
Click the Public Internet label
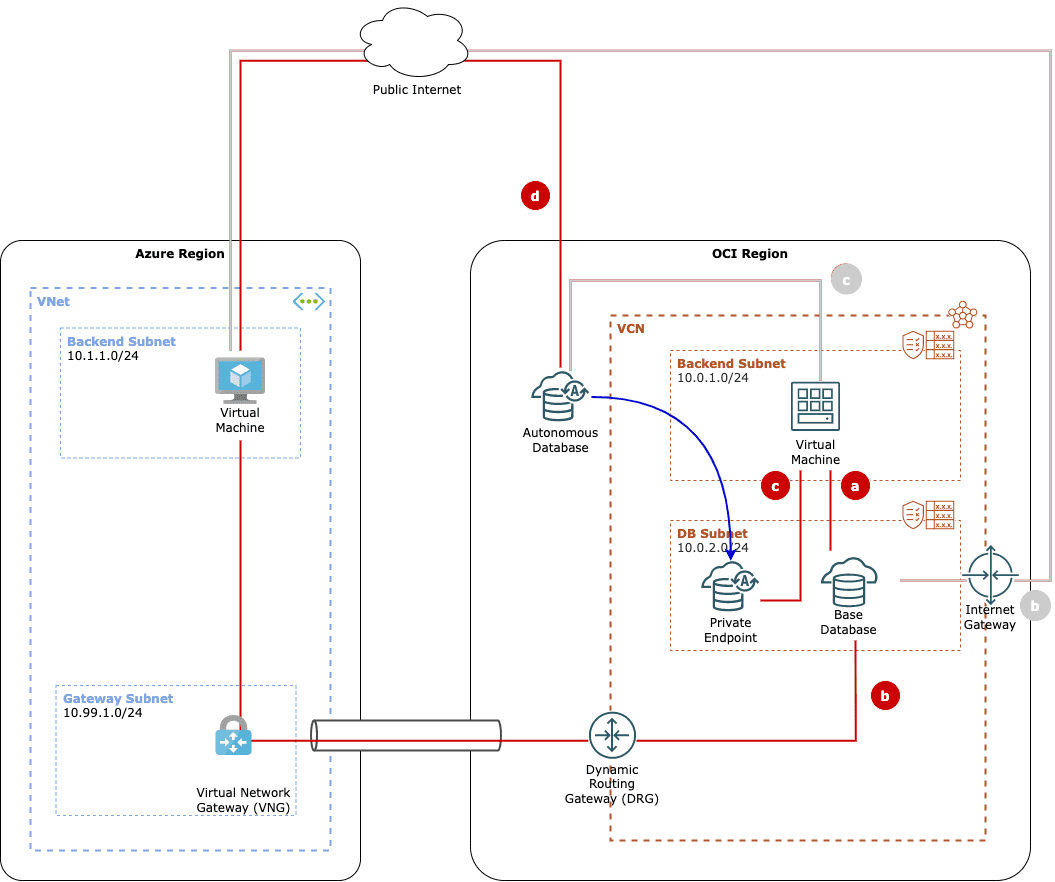417,89
